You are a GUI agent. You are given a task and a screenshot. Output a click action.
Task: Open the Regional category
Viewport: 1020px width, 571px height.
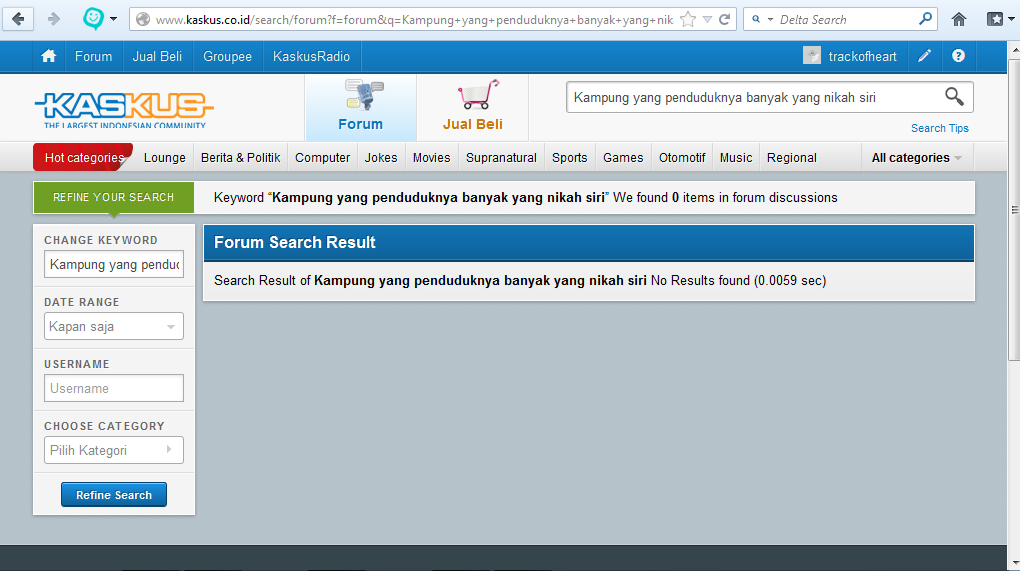(x=792, y=158)
